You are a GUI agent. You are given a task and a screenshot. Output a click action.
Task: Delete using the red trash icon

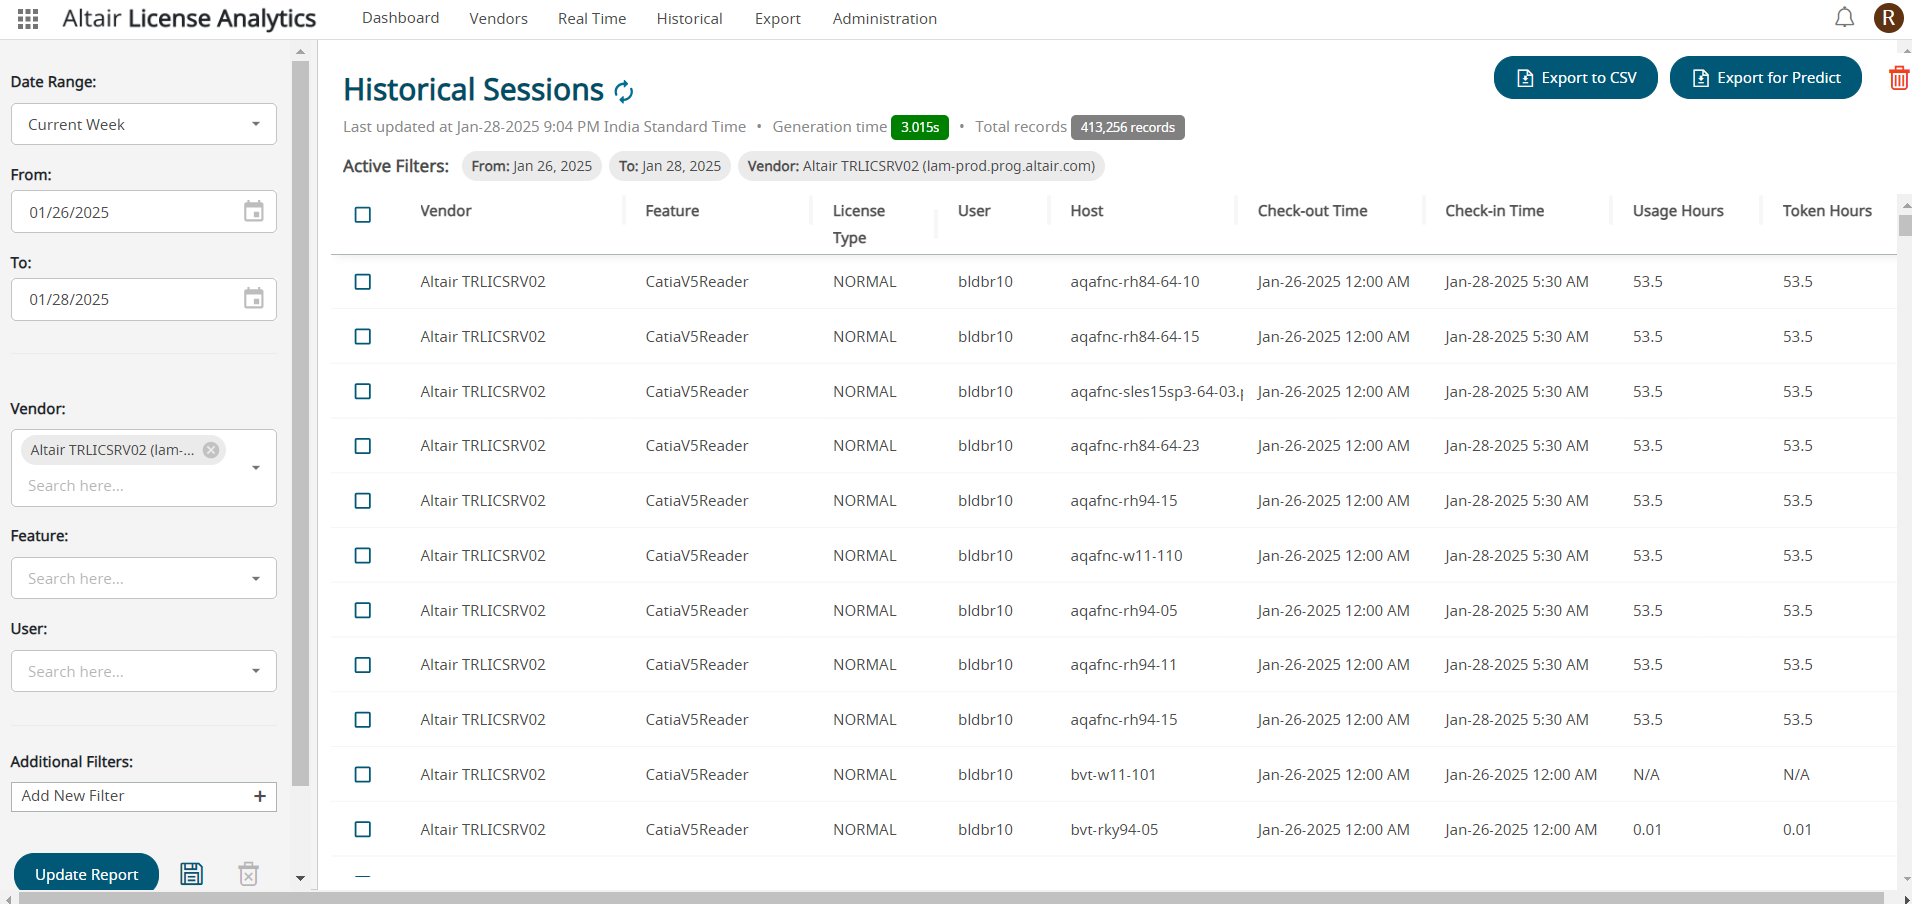(1898, 78)
